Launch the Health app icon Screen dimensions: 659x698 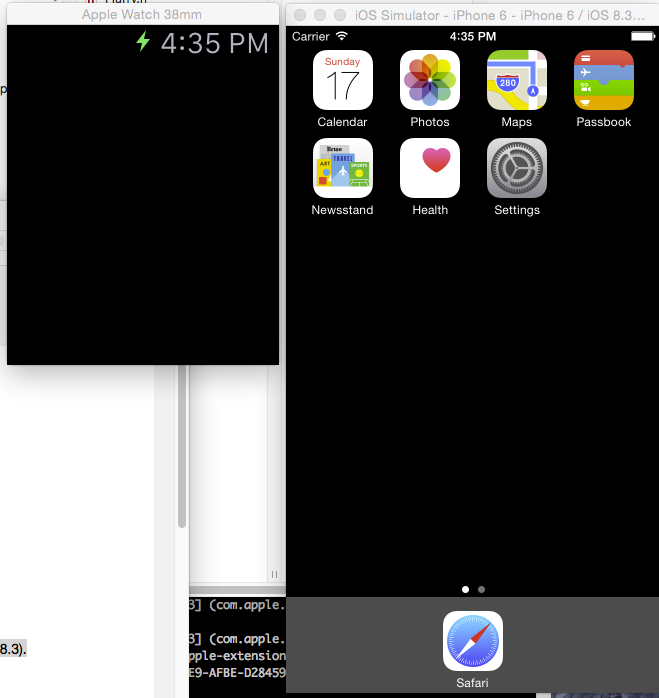(430, 168)
